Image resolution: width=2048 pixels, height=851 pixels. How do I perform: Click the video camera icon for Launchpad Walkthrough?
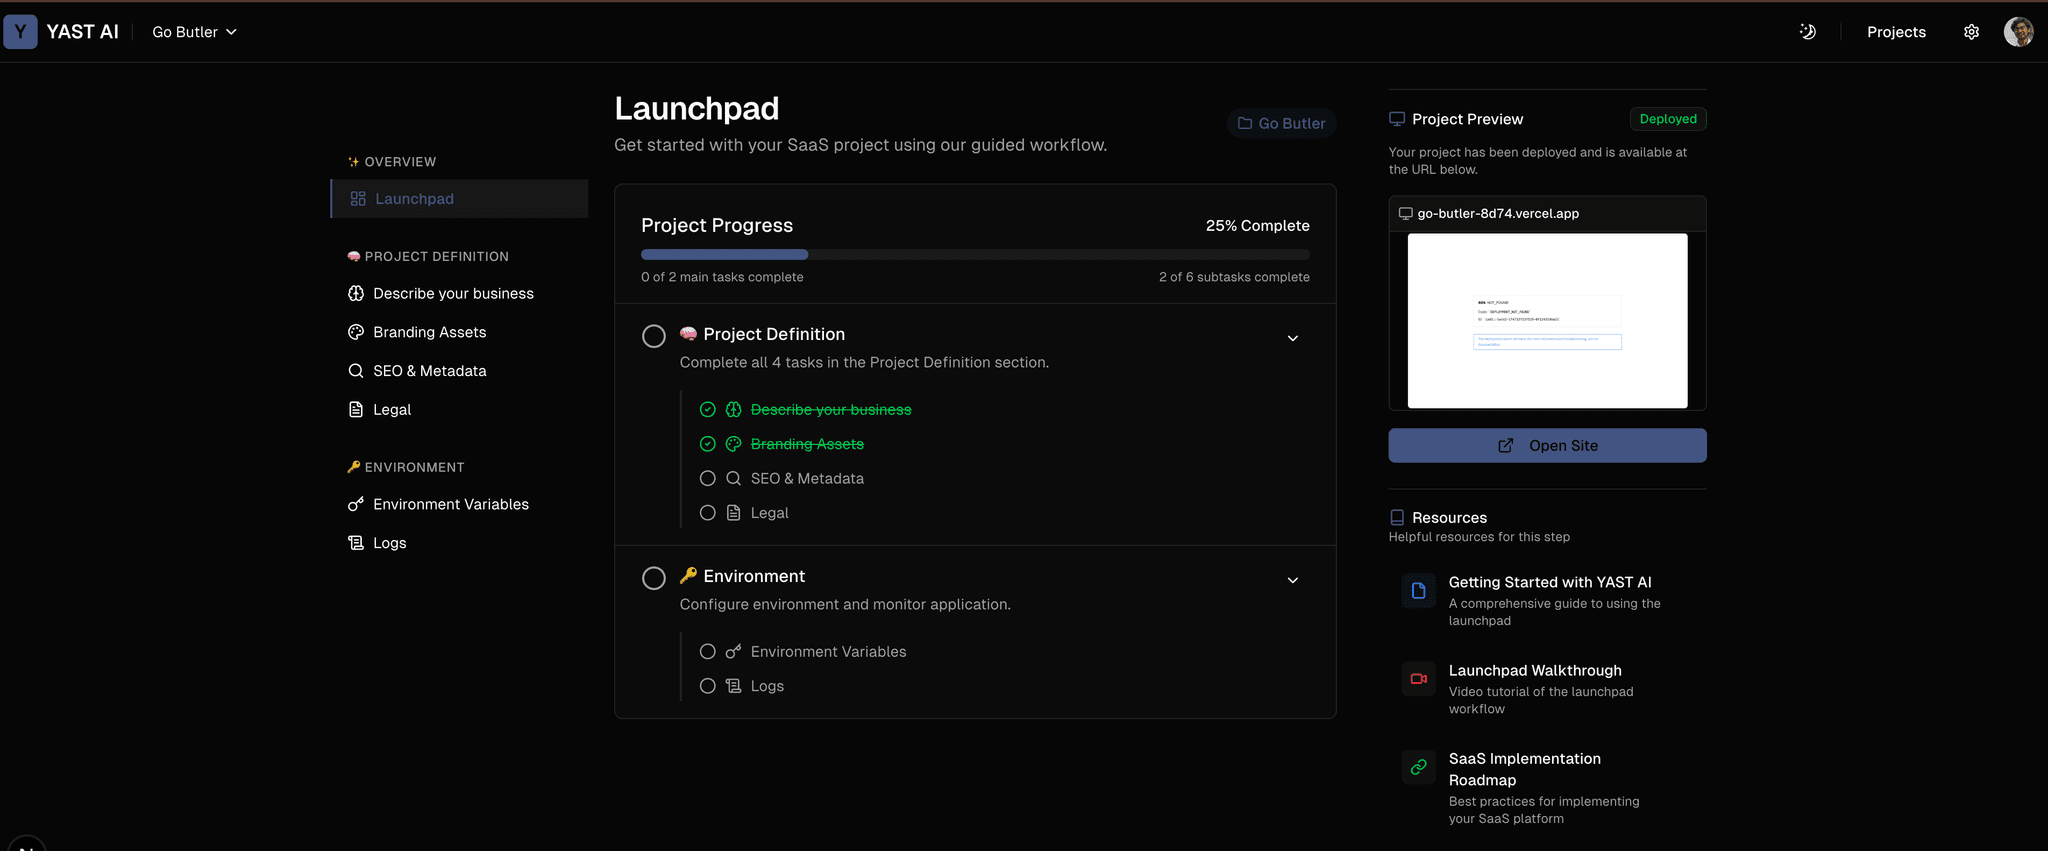tap(1418, 679)
